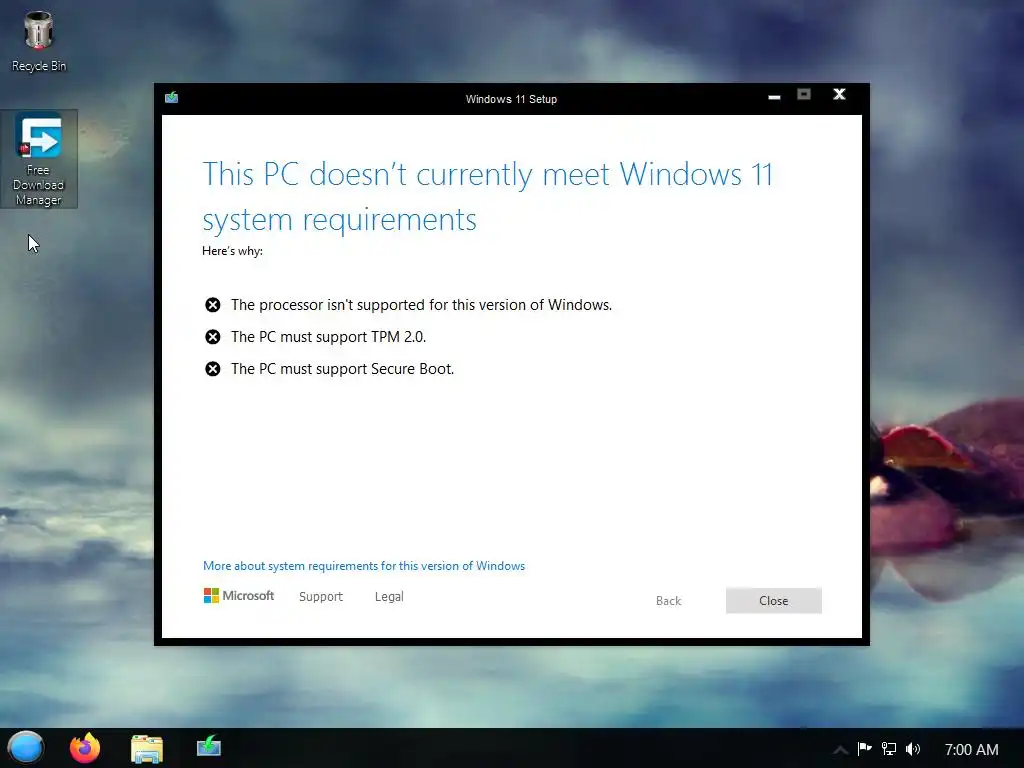The height and width of the screenshot is (768, 1024).
Task: Open the Support link
Action: pos(321,596)
